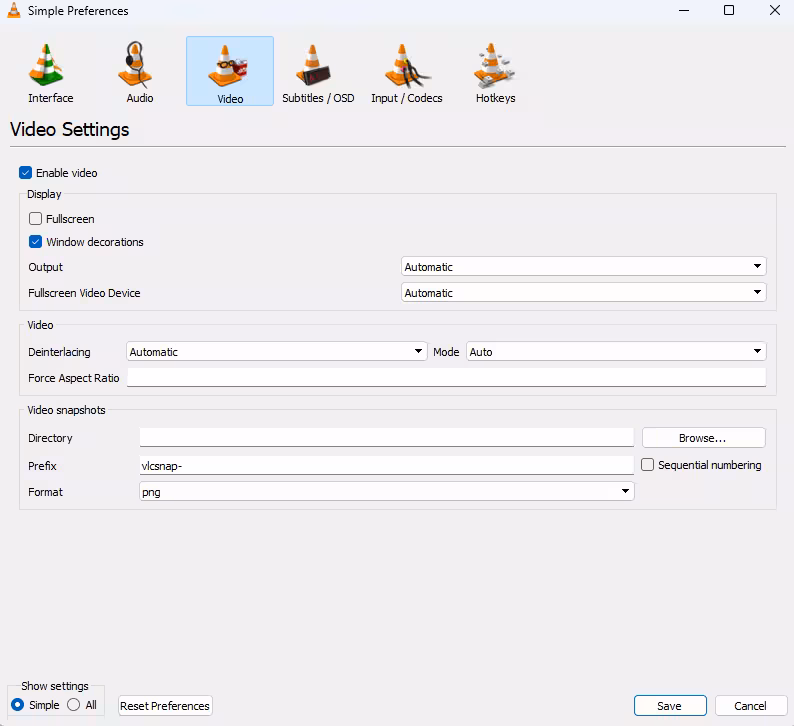Maximize the Simple Preferences window
Viewport: 794px width, 726px height.
pos(729,11)
